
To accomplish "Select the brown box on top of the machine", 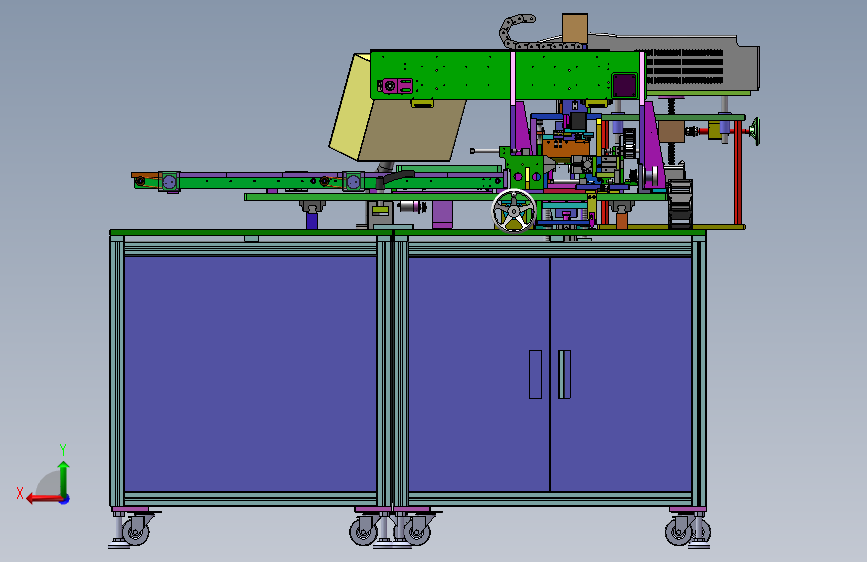I will [574, 28].
